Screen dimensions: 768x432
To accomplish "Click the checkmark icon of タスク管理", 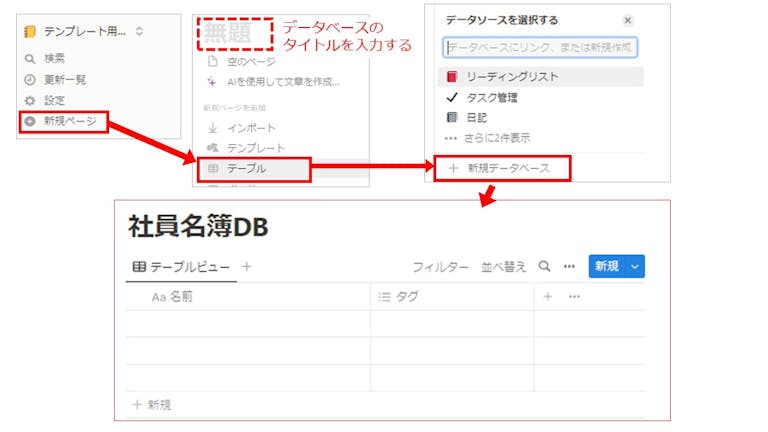I will [452, 97].
